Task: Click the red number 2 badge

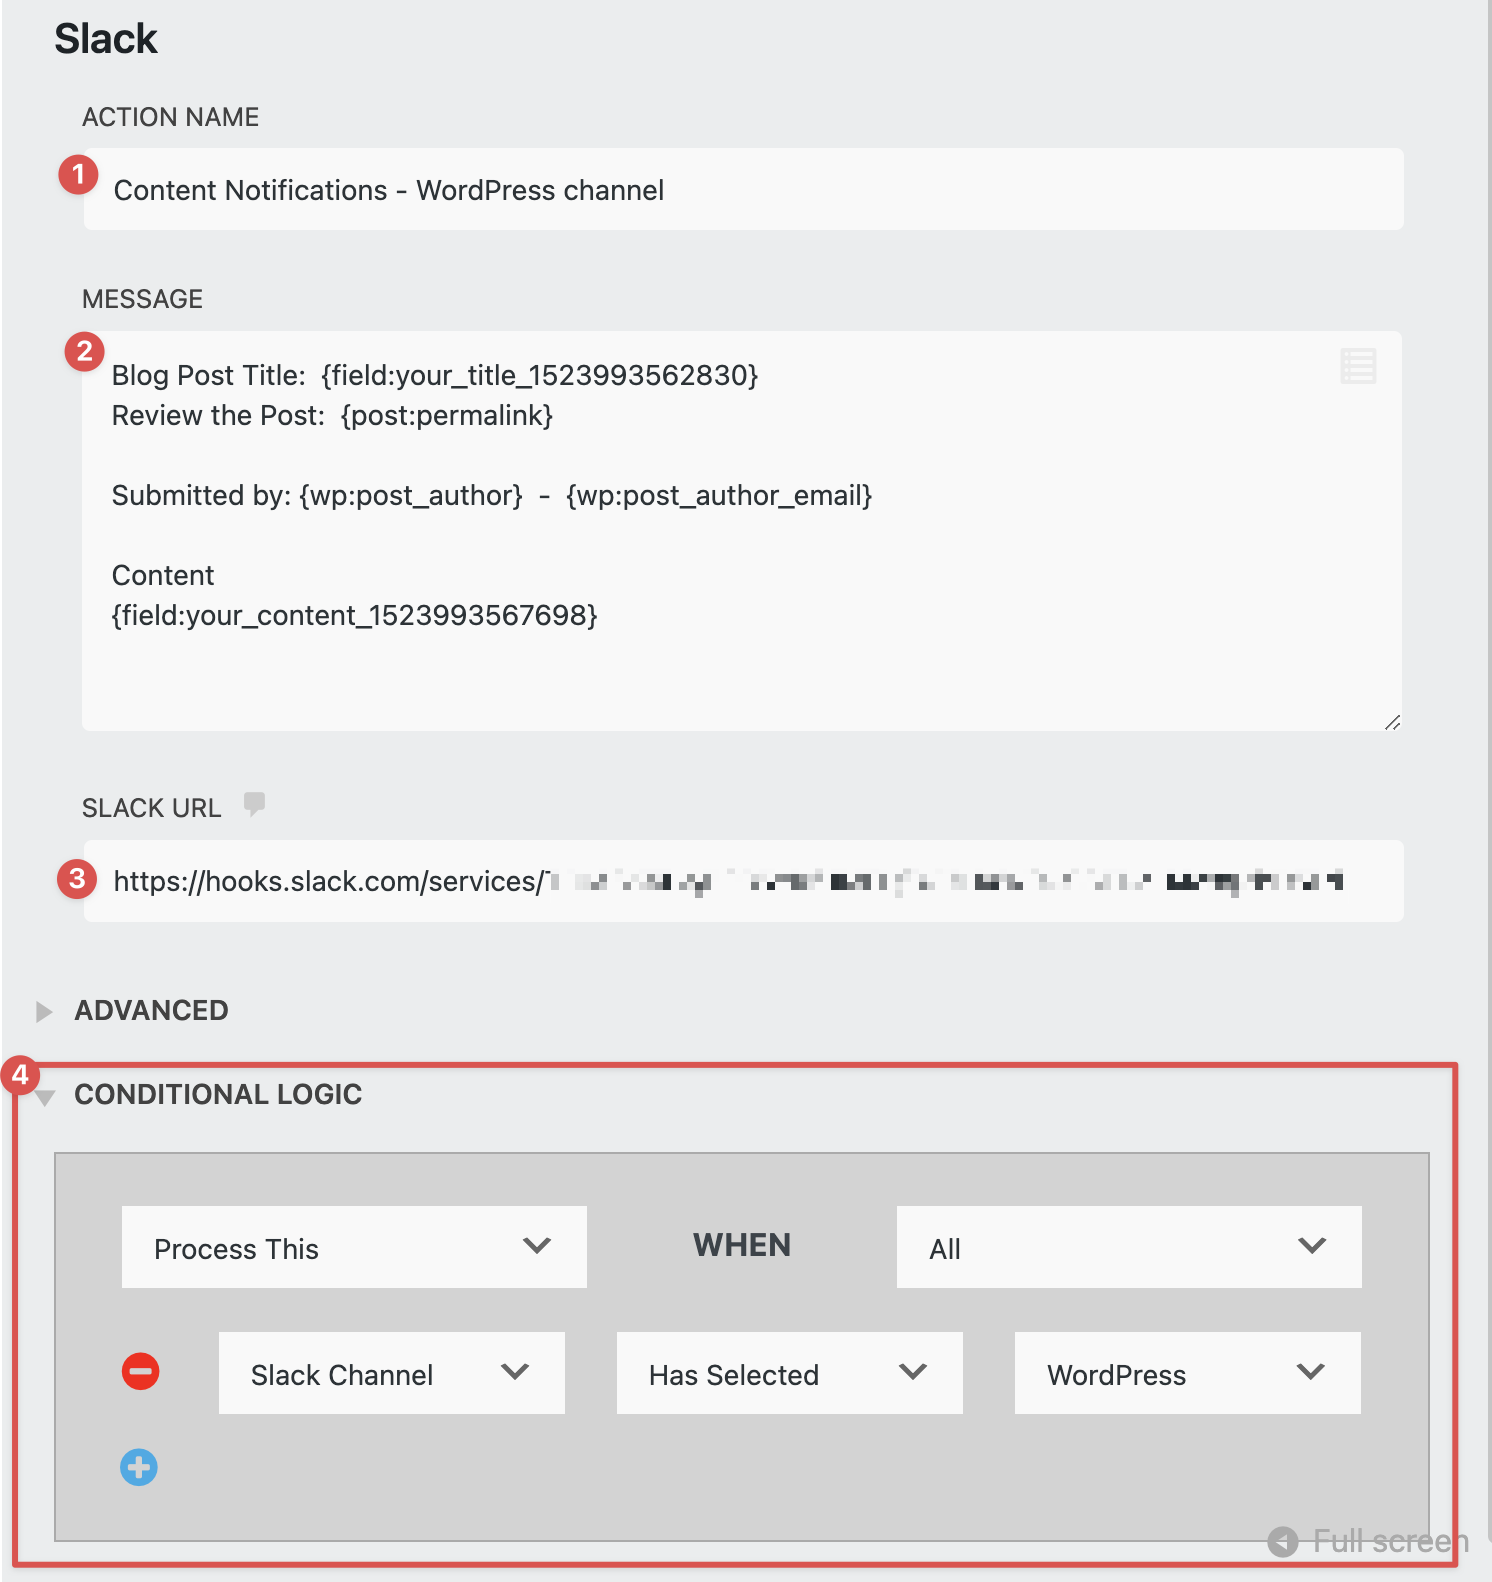Action: coord(85,351)
